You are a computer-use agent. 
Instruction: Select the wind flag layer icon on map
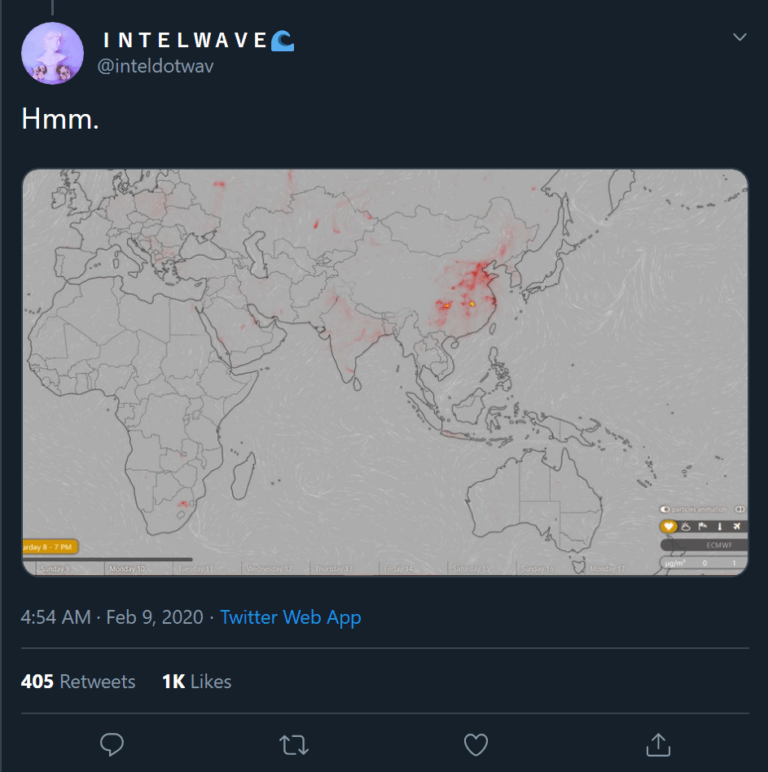pyautogui.click(x=703, y=526)
